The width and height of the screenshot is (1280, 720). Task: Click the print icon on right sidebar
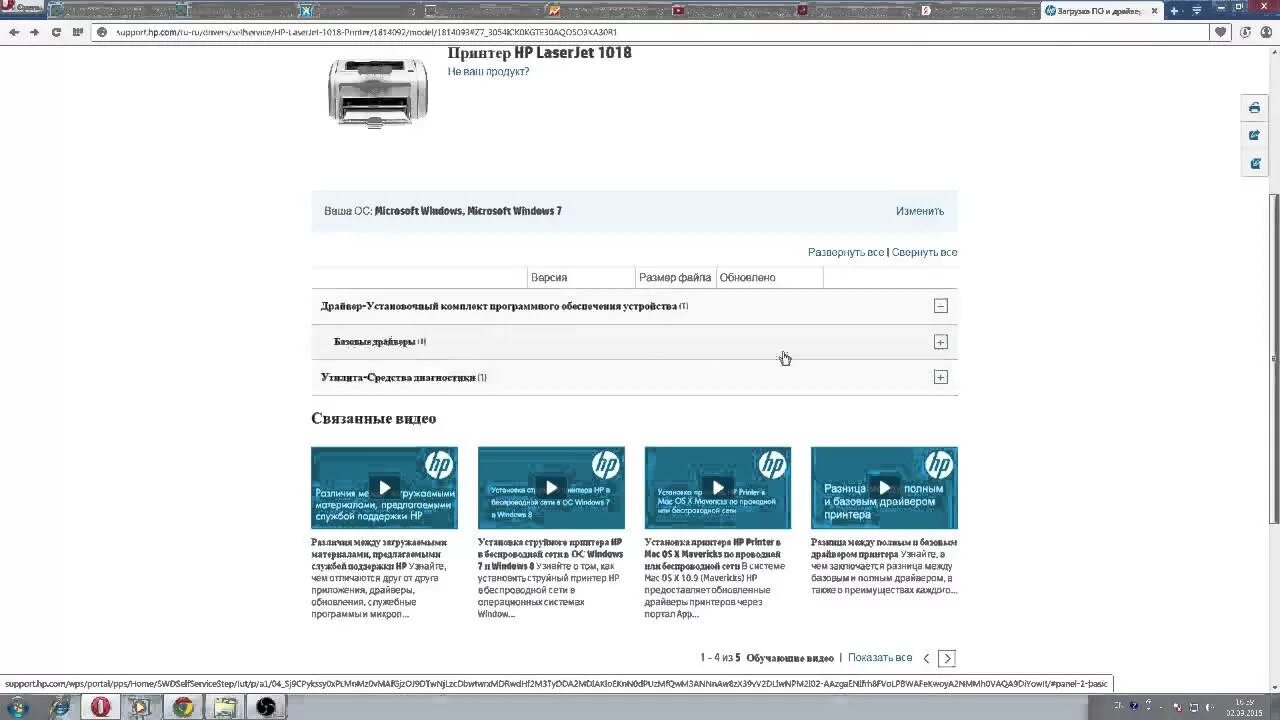[1254, 108]
